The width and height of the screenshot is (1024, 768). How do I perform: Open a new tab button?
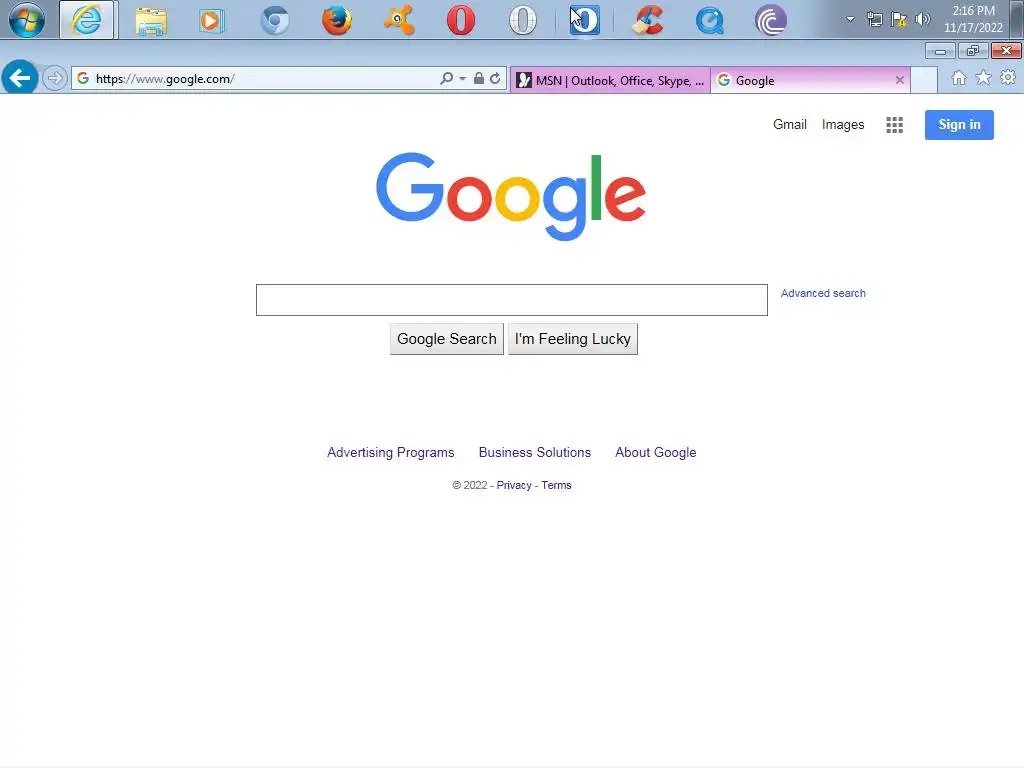(924, 80)
